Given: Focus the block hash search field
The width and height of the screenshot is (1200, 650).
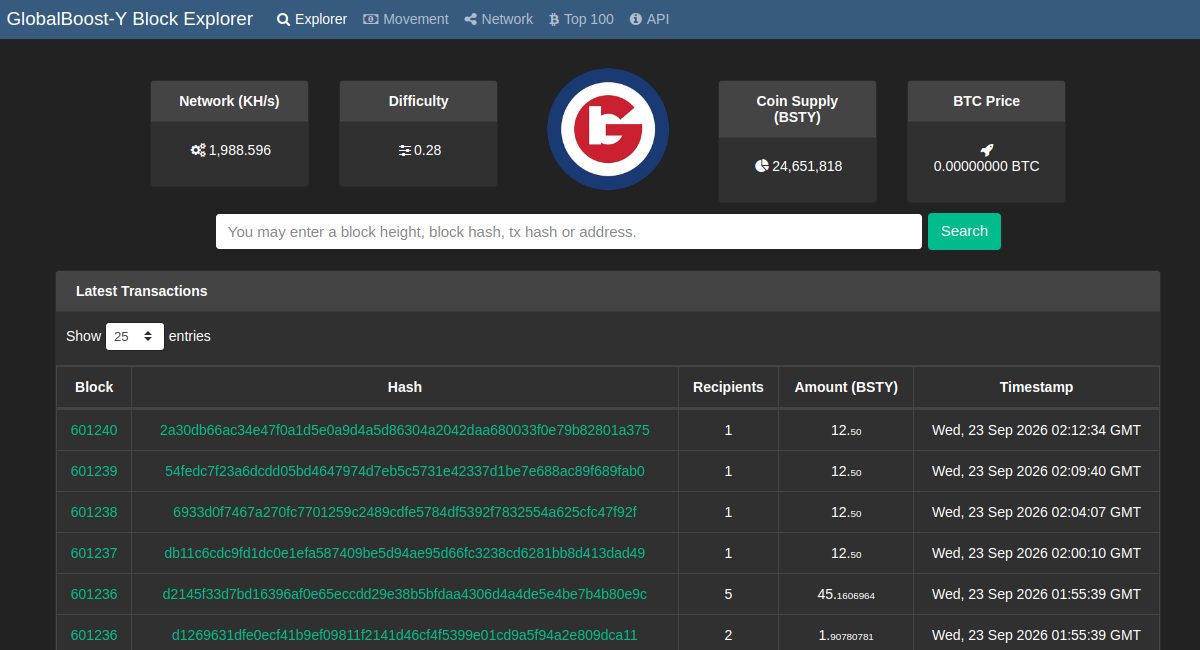Looking at the screenshot, I should pyautogui.click(x=569, y=231).
